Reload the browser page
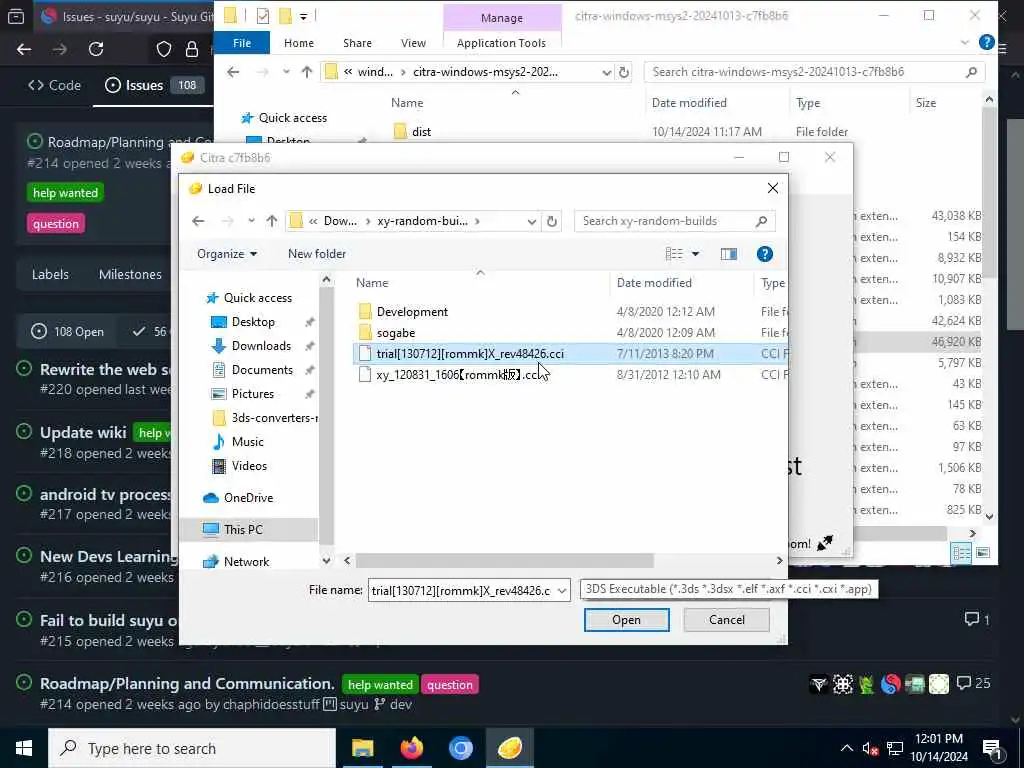Screen dimensions: 1024x768 pyautogui.click(x=96, y=49)
